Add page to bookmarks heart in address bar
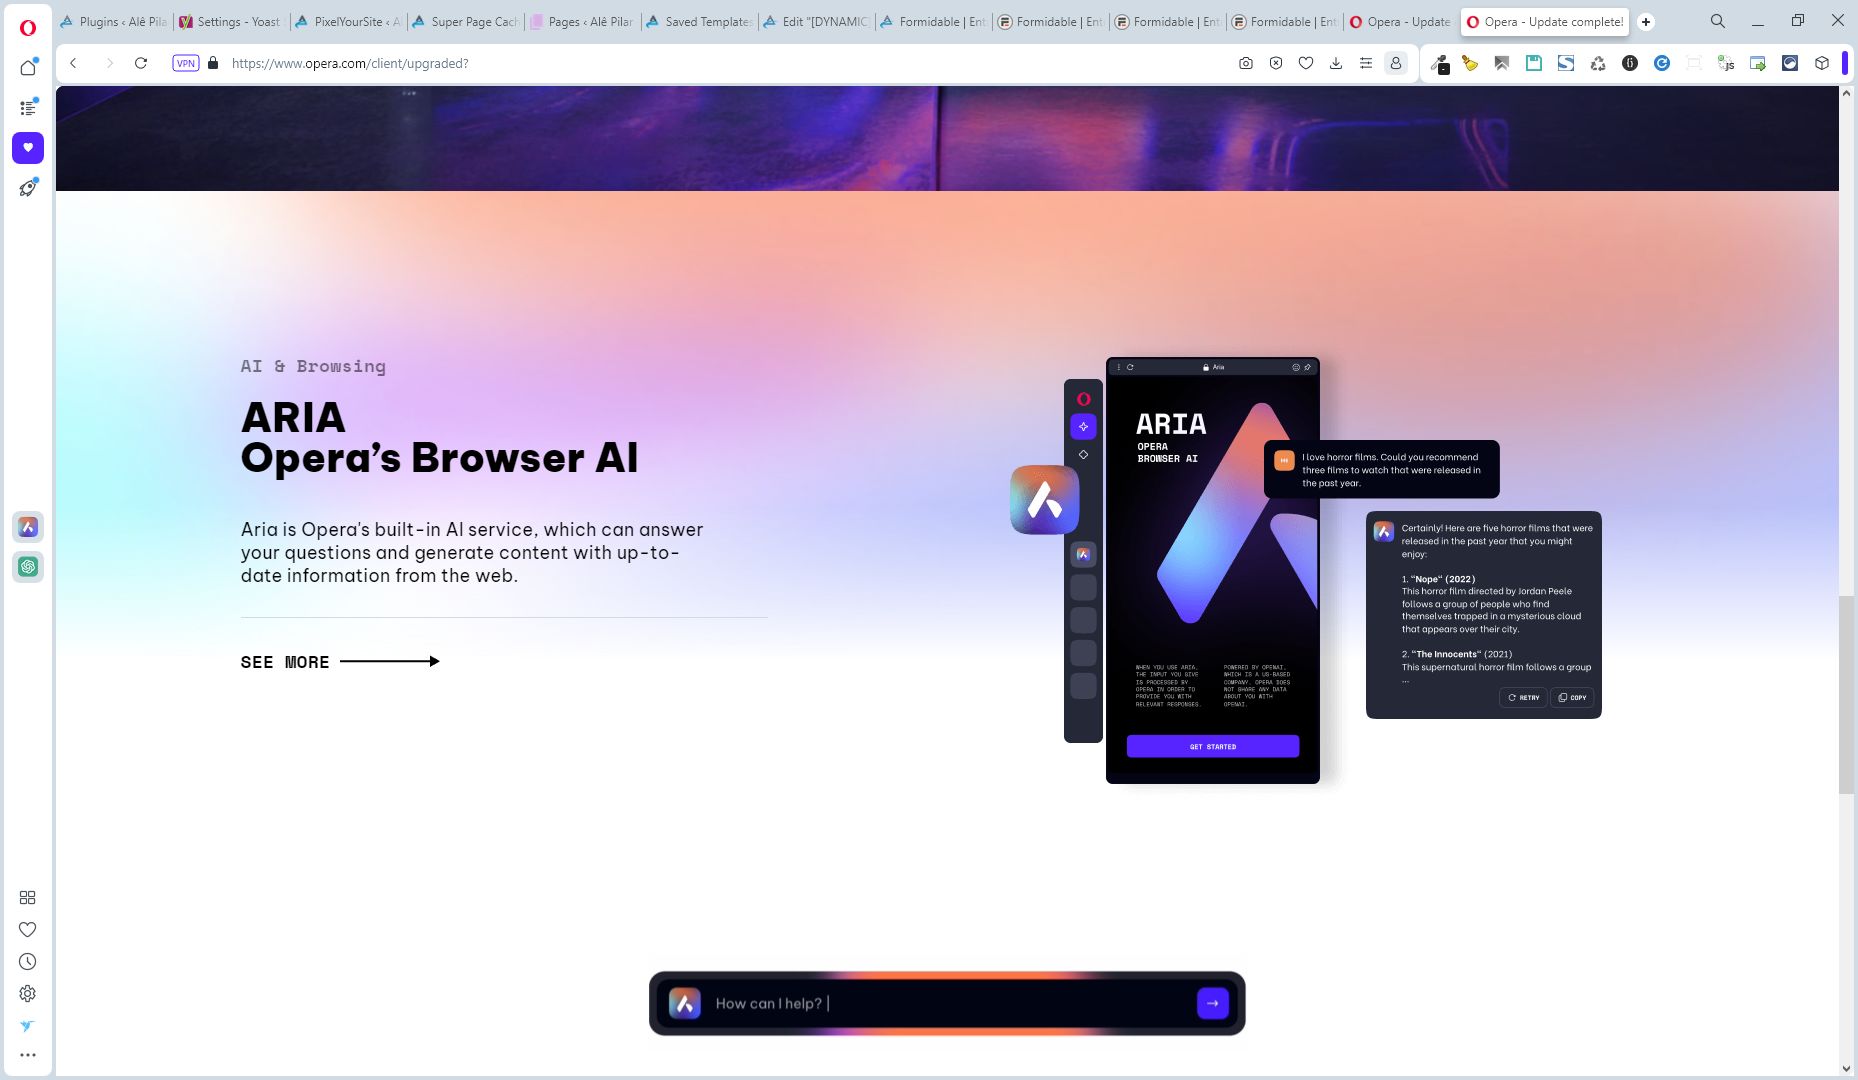The height and width of the screenshot is (1080, 1858). [1306, 63]
